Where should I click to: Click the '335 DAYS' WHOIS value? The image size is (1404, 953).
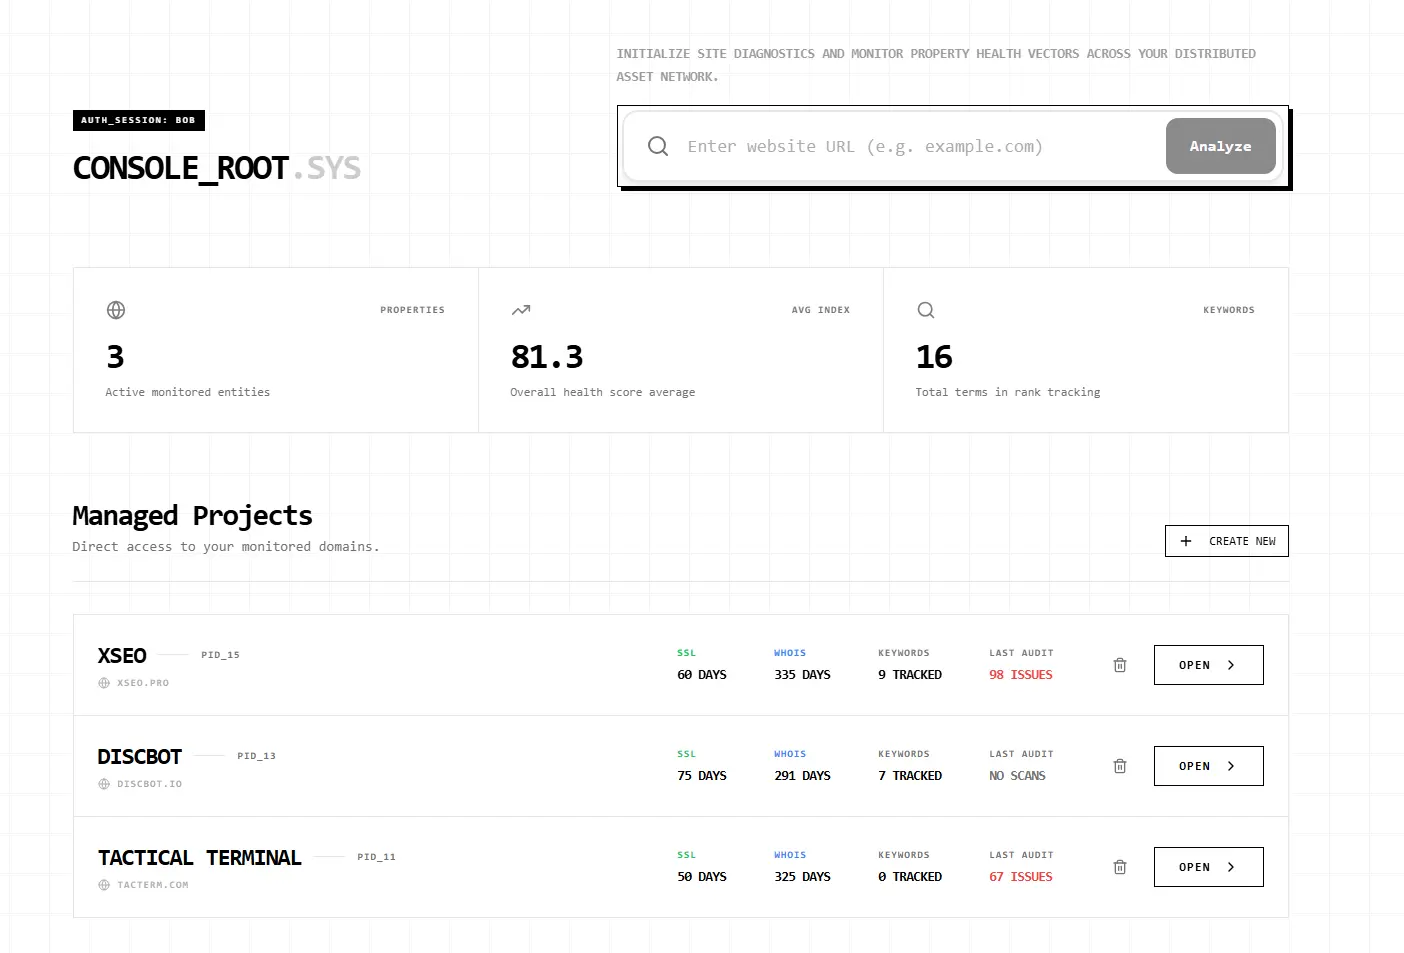point(802,675)
